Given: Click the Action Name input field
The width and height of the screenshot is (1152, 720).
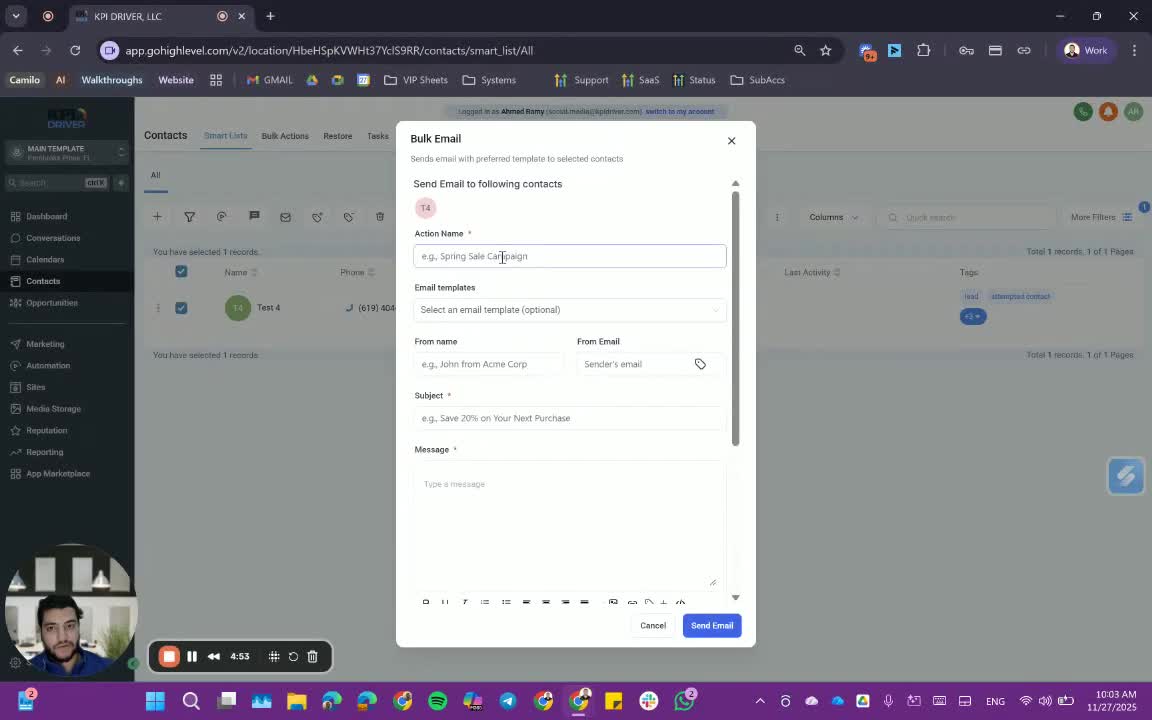Looking at the screenshot, I should pyautogui.click(x=569, y=256).
